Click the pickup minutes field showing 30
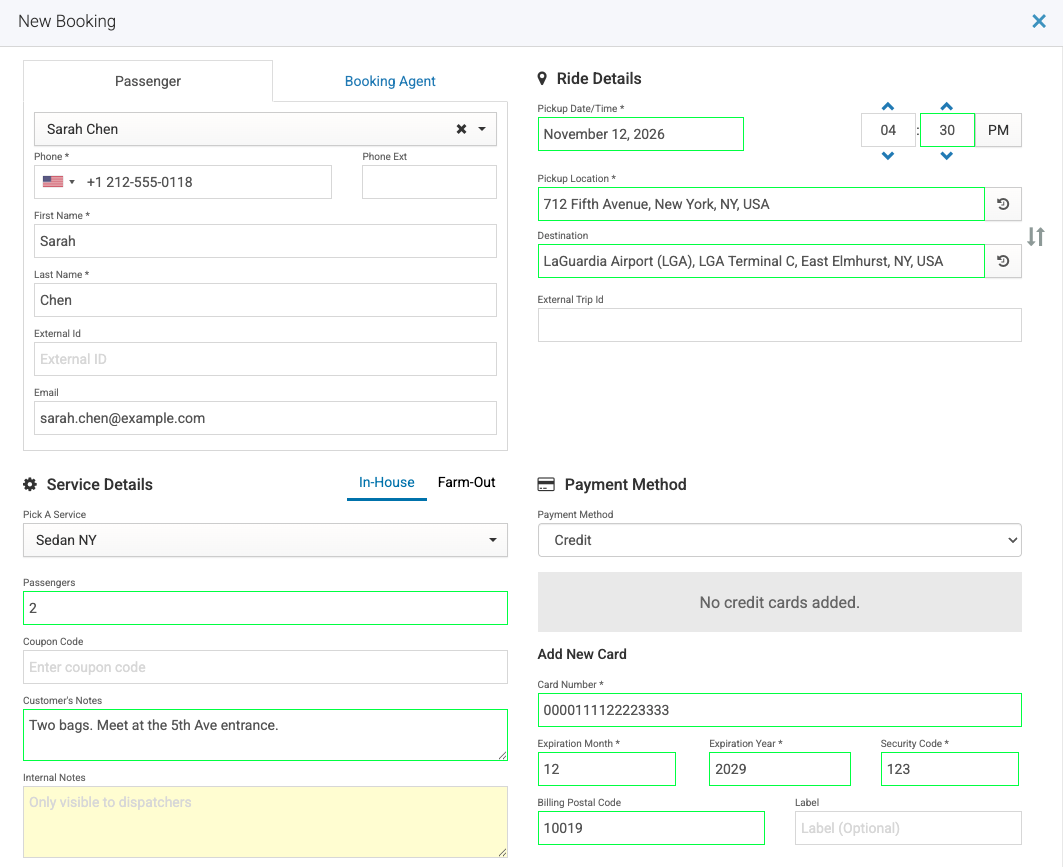 point(947,130)
